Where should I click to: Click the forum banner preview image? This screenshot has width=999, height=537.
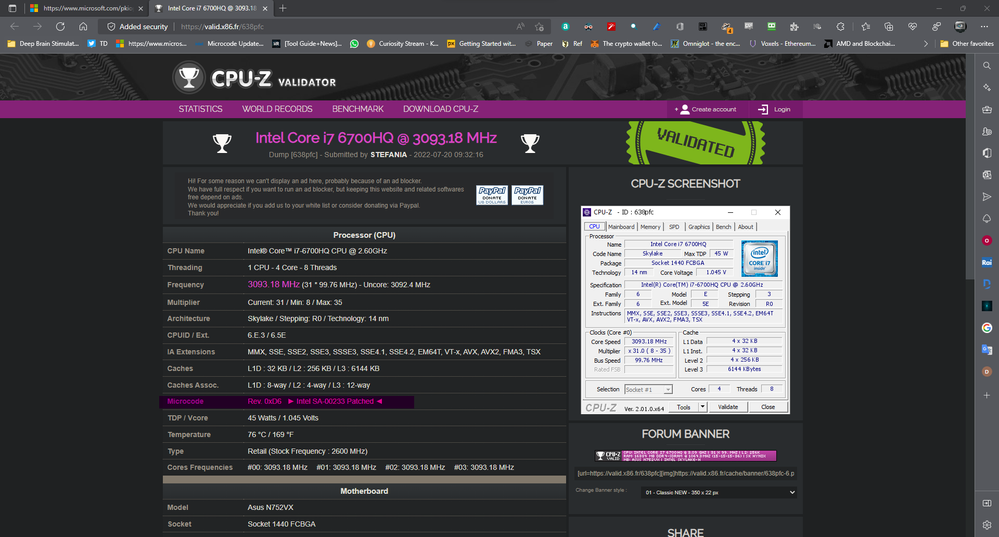click(x=686, y=455)
